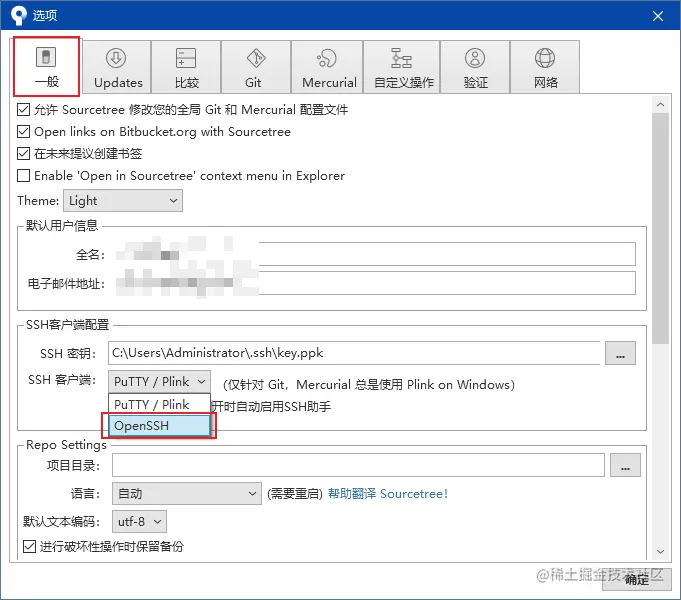Click the SSH 客户端 PuTTY / Plink combo box
The width and height of the screenshot is (681, 600).
159,381
